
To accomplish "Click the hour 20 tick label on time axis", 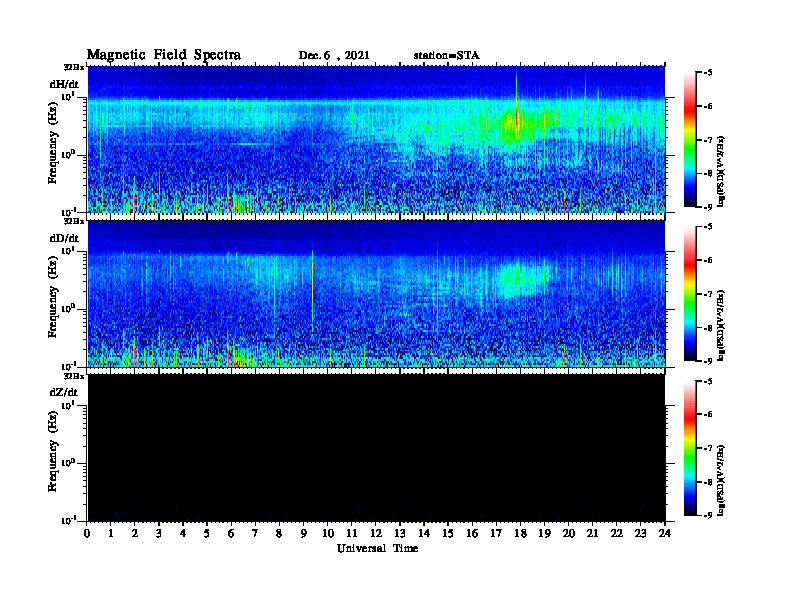I will pos(569,533).
